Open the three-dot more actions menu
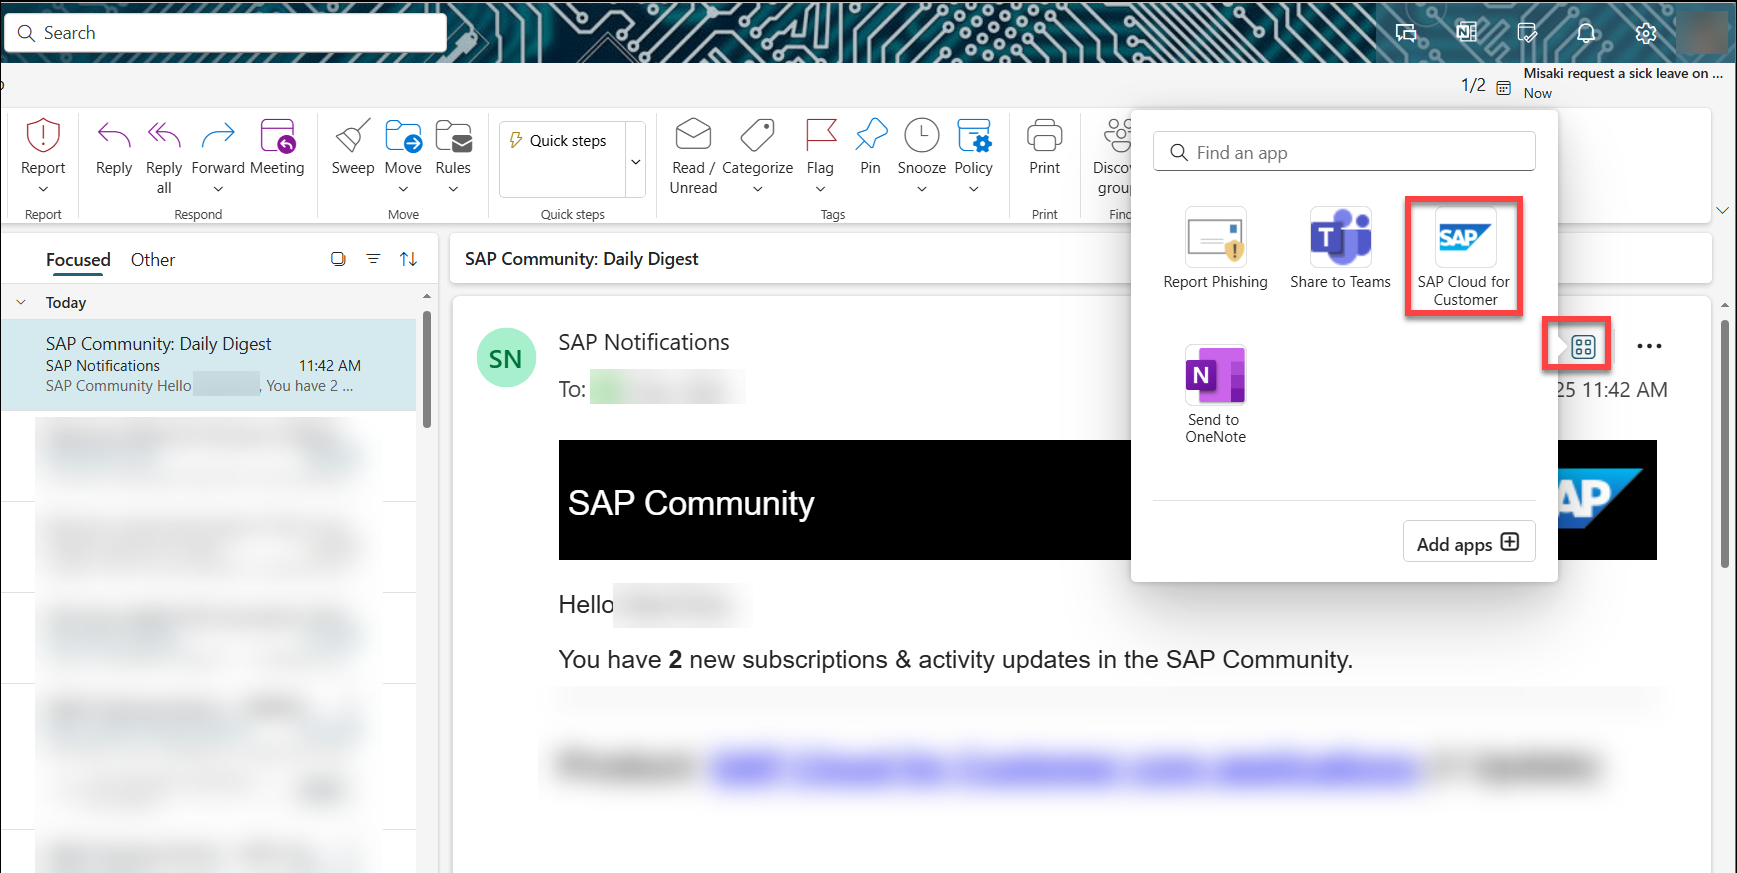 coord(1649,346)
